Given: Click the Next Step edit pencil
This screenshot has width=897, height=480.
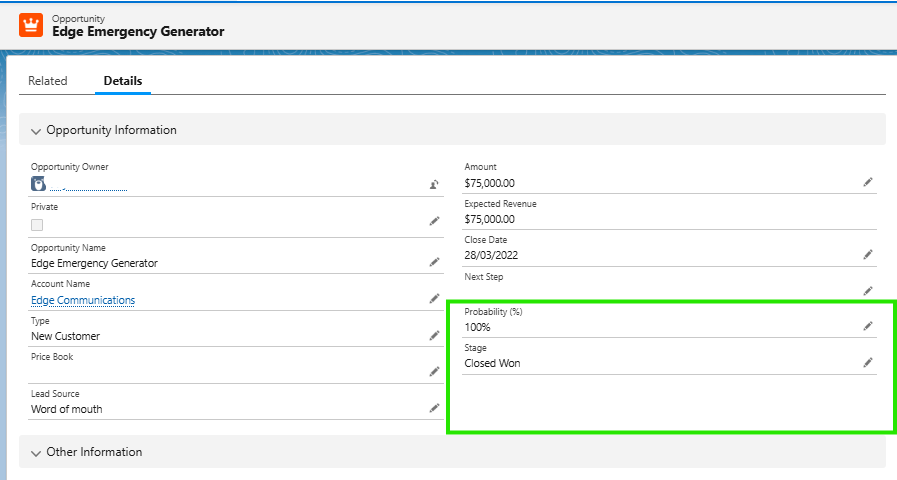Looking at the screenshot, I should [x=868, y=291].
